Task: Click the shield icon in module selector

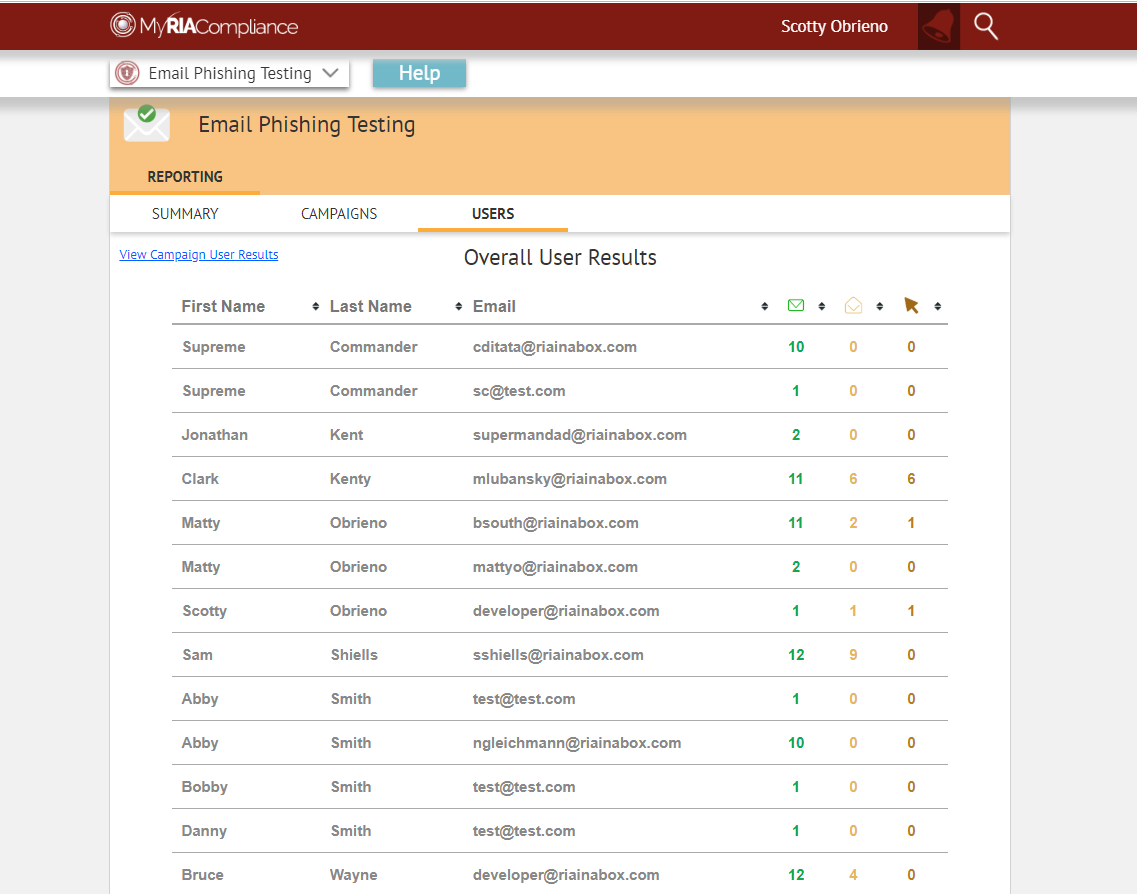Action: coord(127,73)
